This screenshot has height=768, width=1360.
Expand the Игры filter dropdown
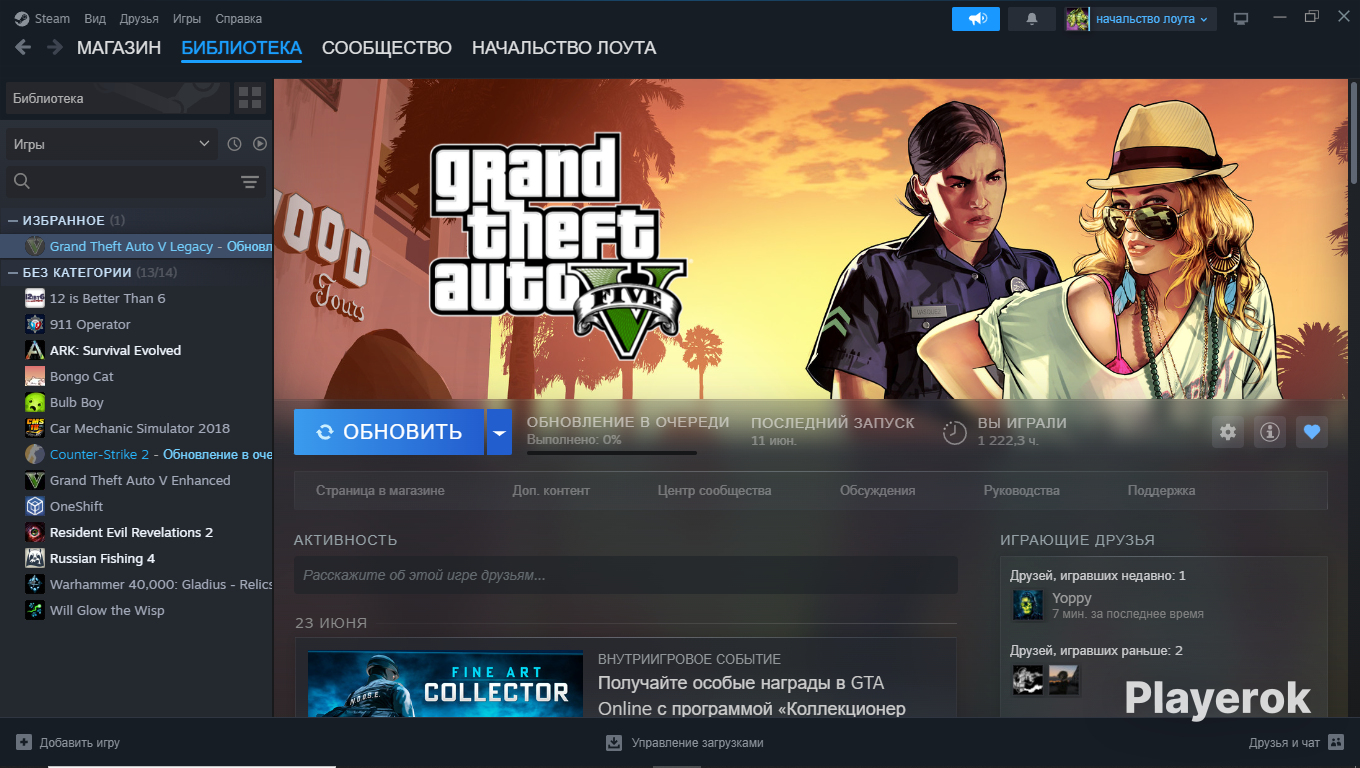pos(112,144)
